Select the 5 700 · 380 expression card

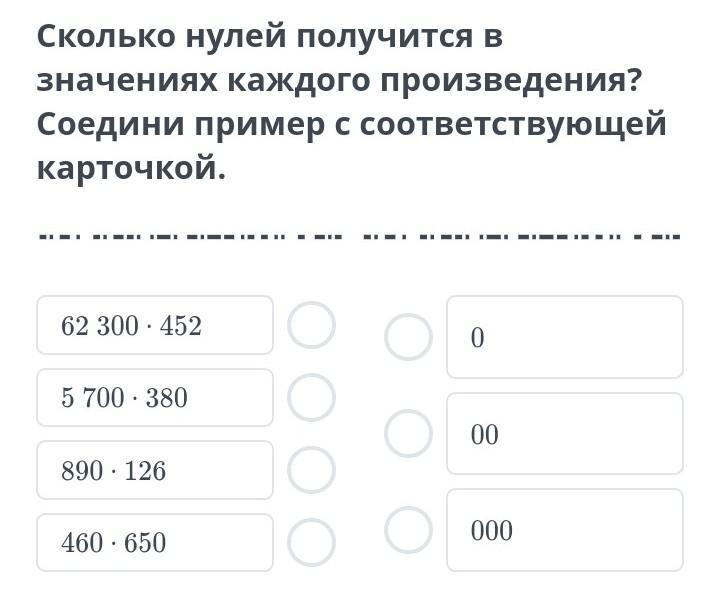155,398
